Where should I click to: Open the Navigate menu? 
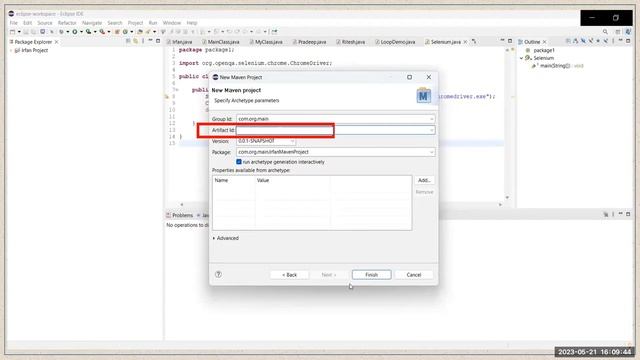pyautogui.click(x=92, y=23)
